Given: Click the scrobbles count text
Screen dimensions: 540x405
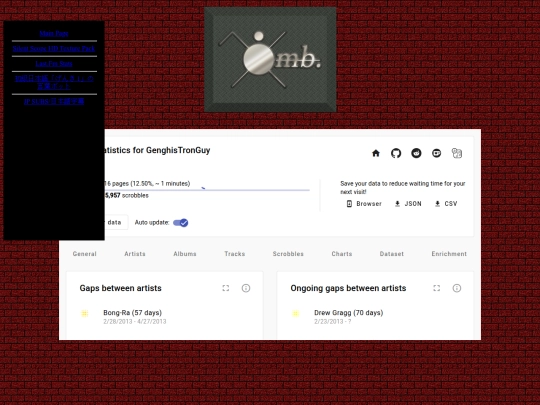Looking at the screenshot, I should [126, 196].
